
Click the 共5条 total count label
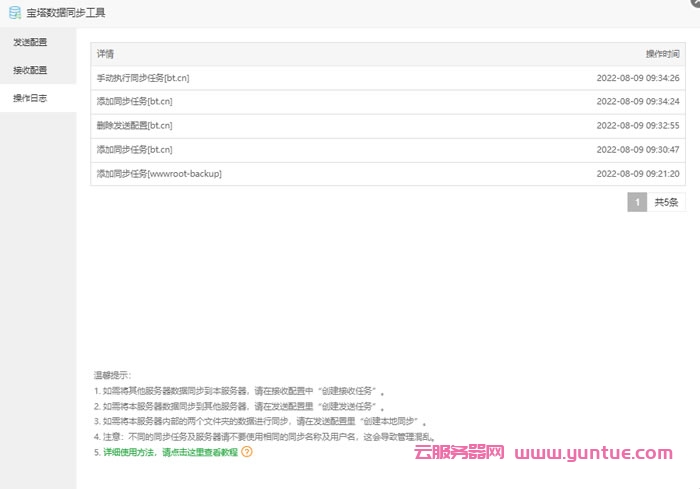click(x=666, y=202)
